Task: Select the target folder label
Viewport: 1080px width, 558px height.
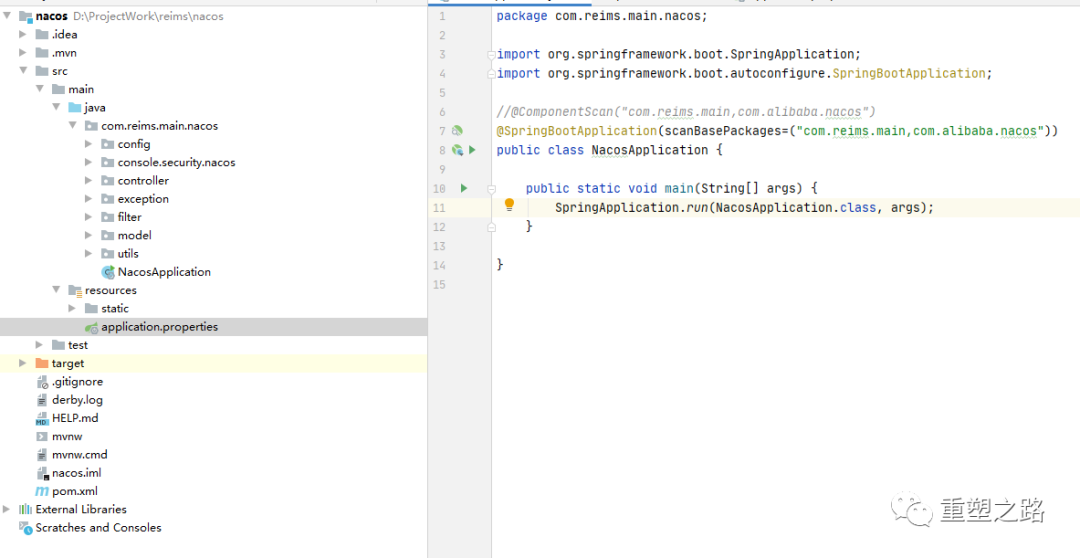Action: click(x=68, y=363)
